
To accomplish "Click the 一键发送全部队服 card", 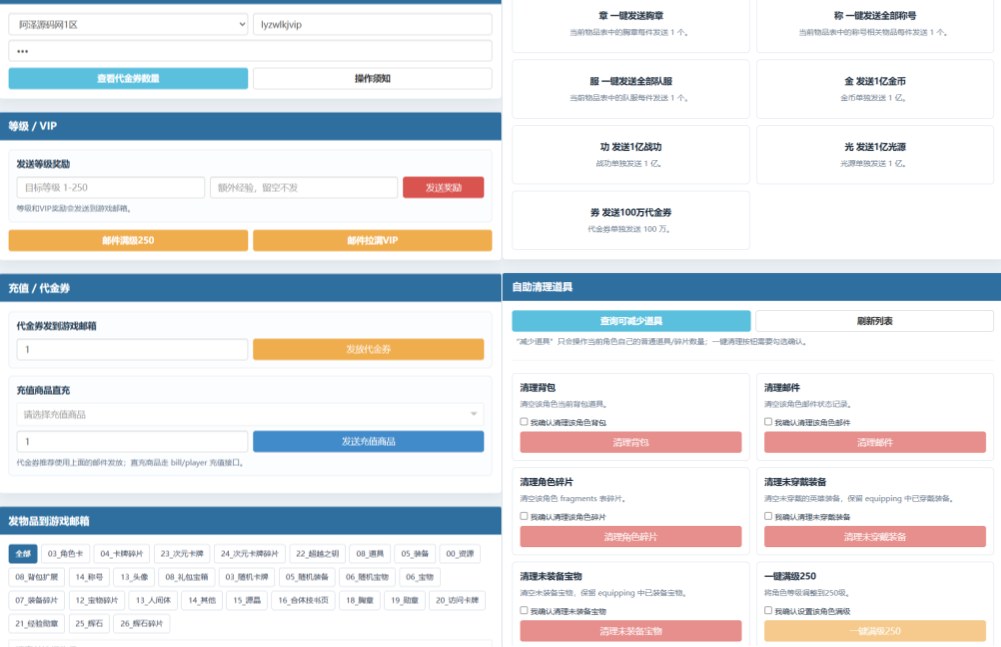I will click(631, 89).
